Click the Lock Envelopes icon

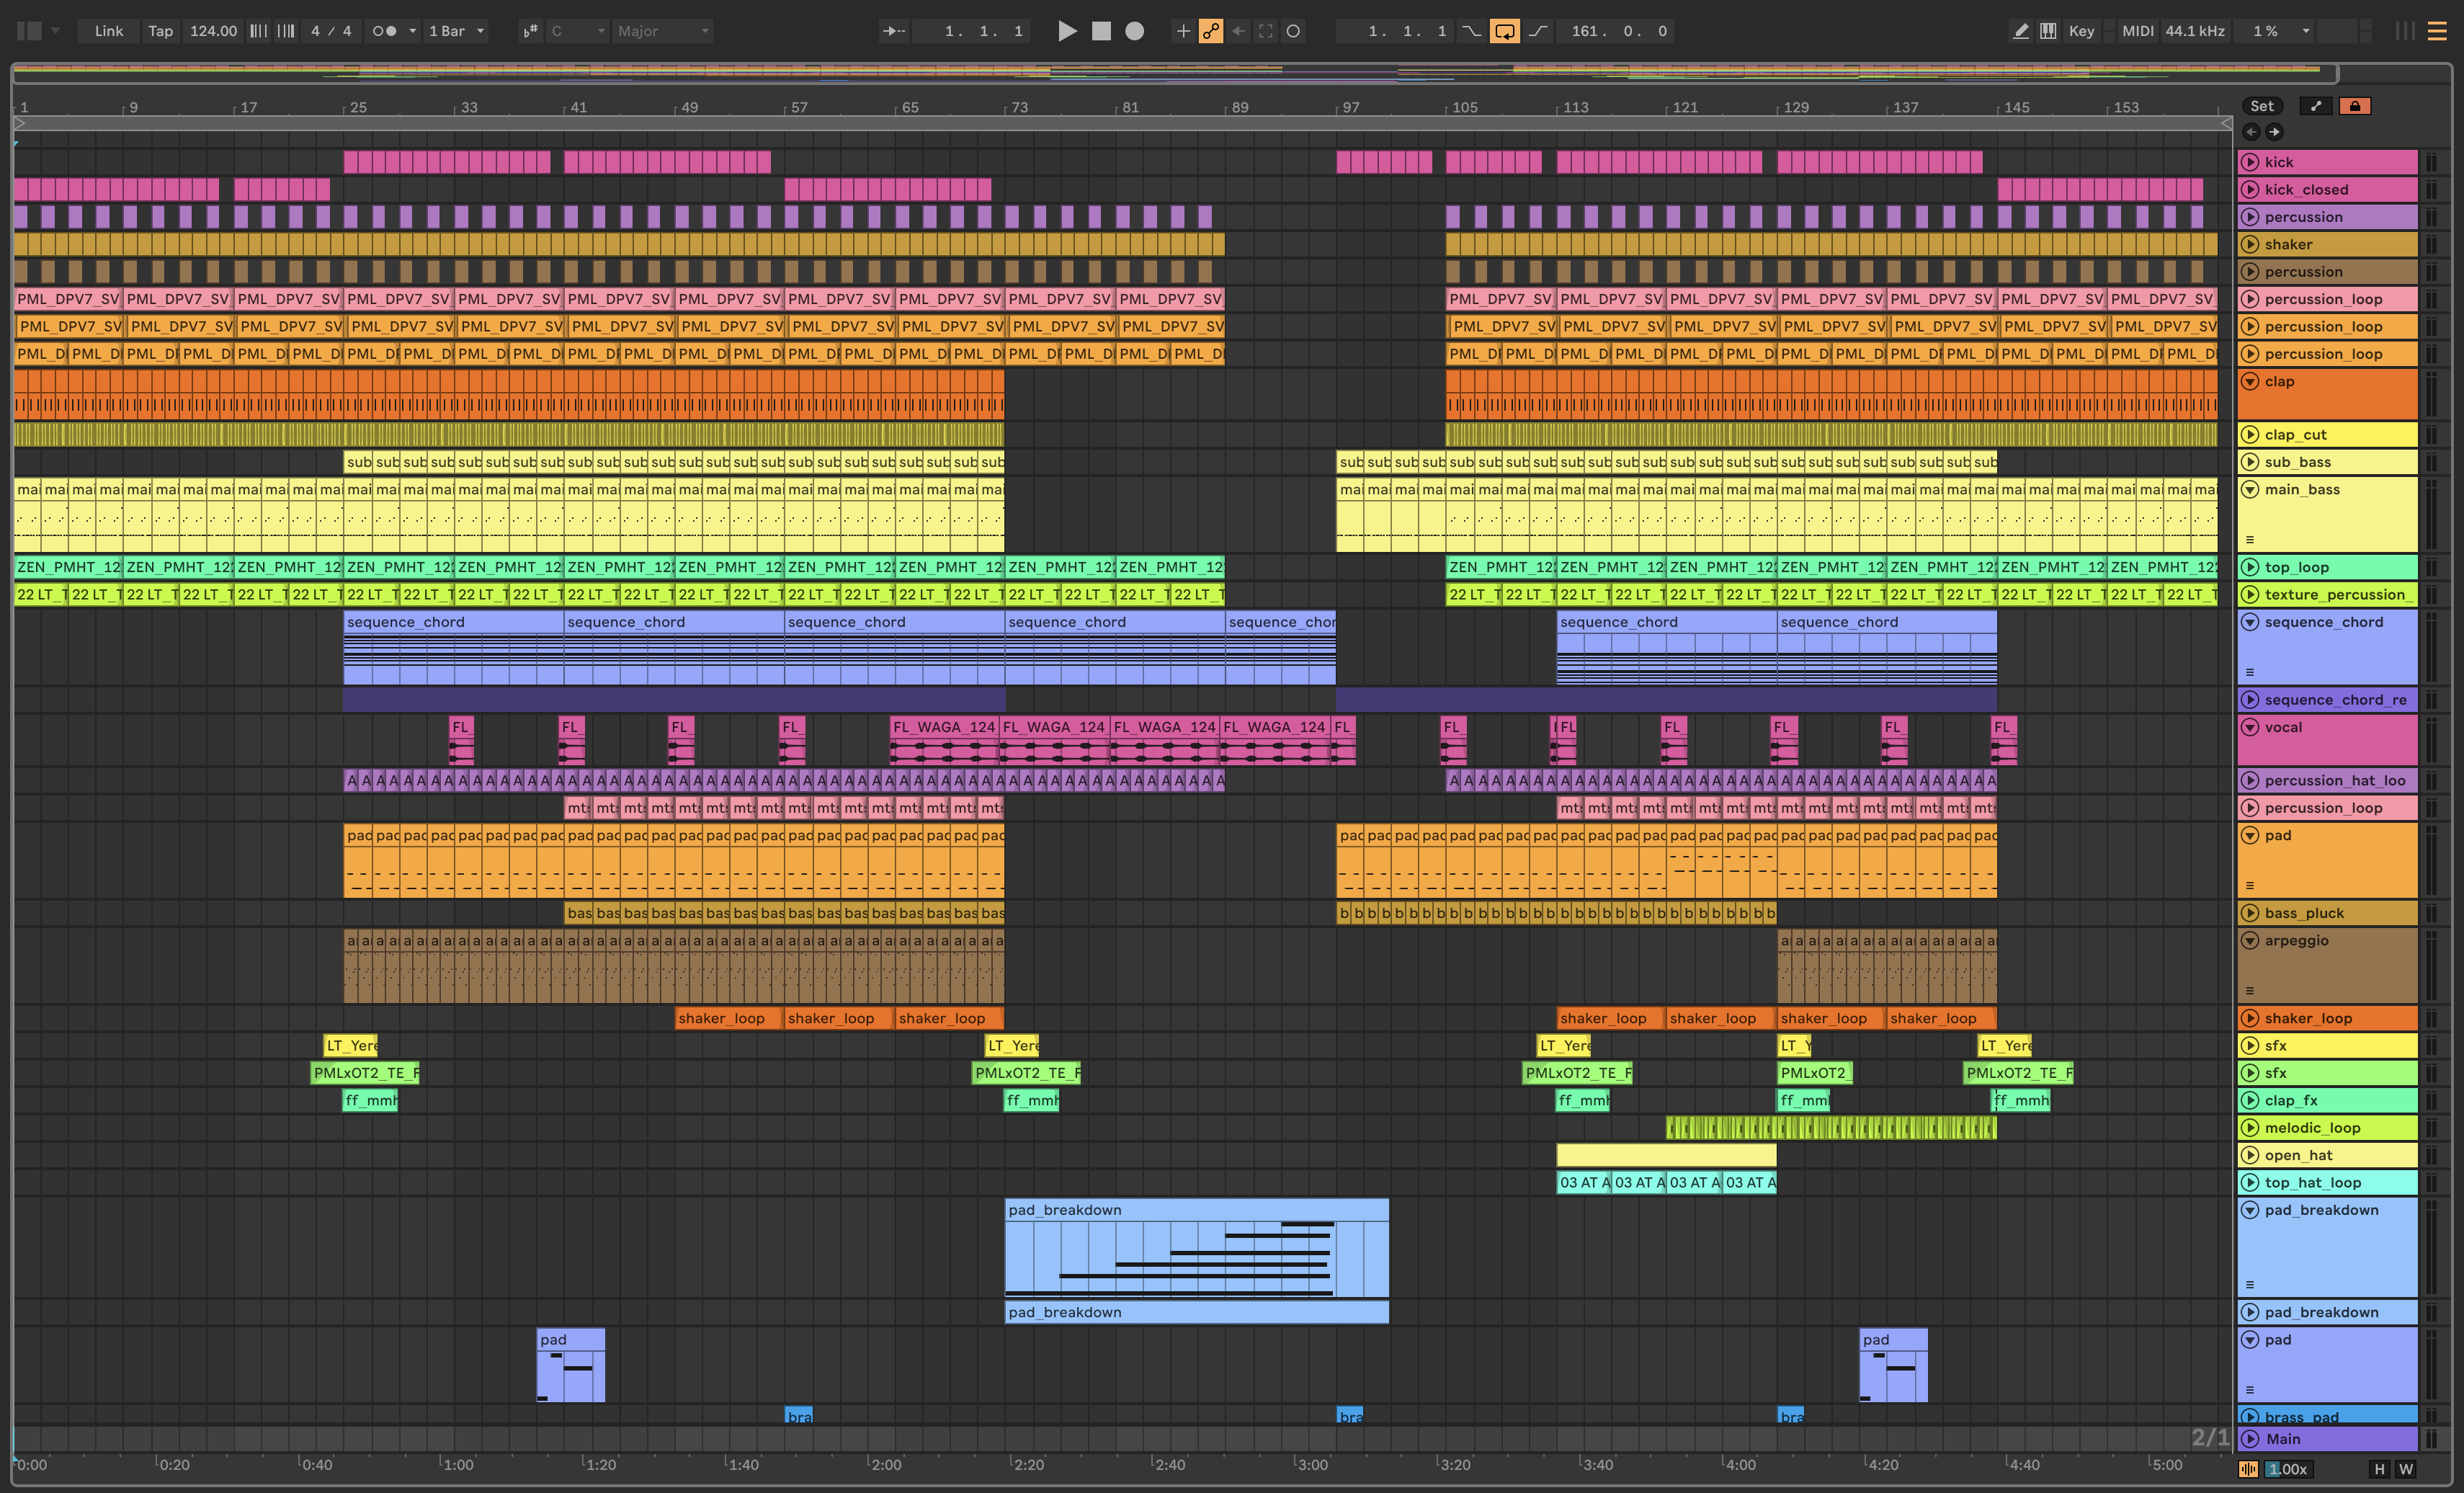pos(2355,106)
